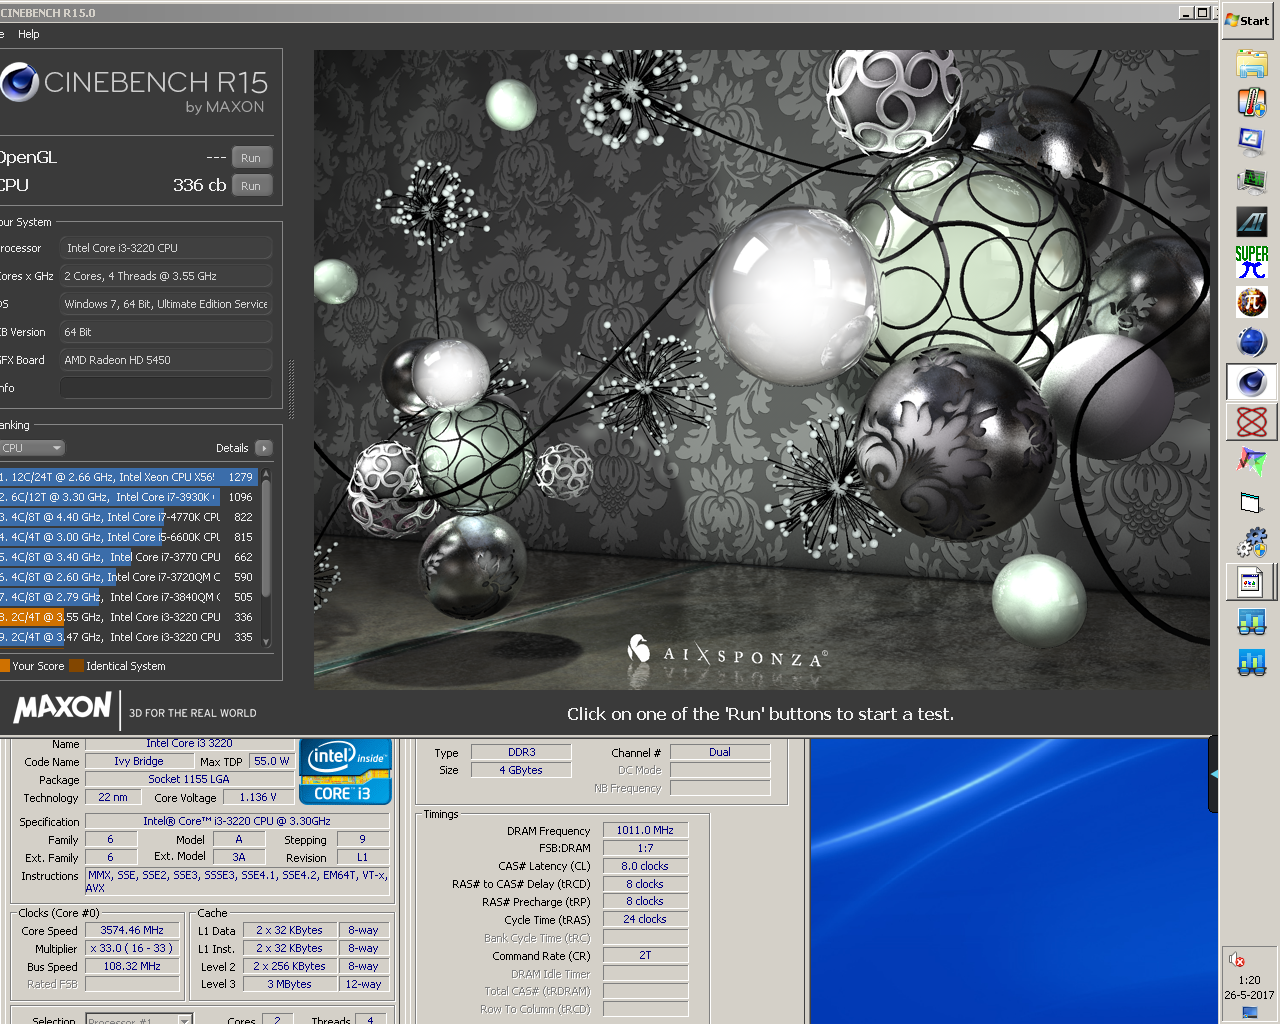The height and width of the screenshot is (1024, 1280).
Task: Click the CPU-Z Multiplier value x 33.0
Action: [132, 948]
